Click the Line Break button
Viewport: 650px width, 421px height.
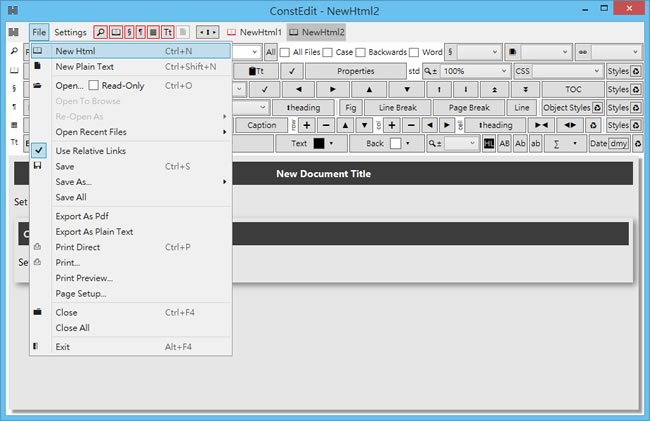pos(397,108)
